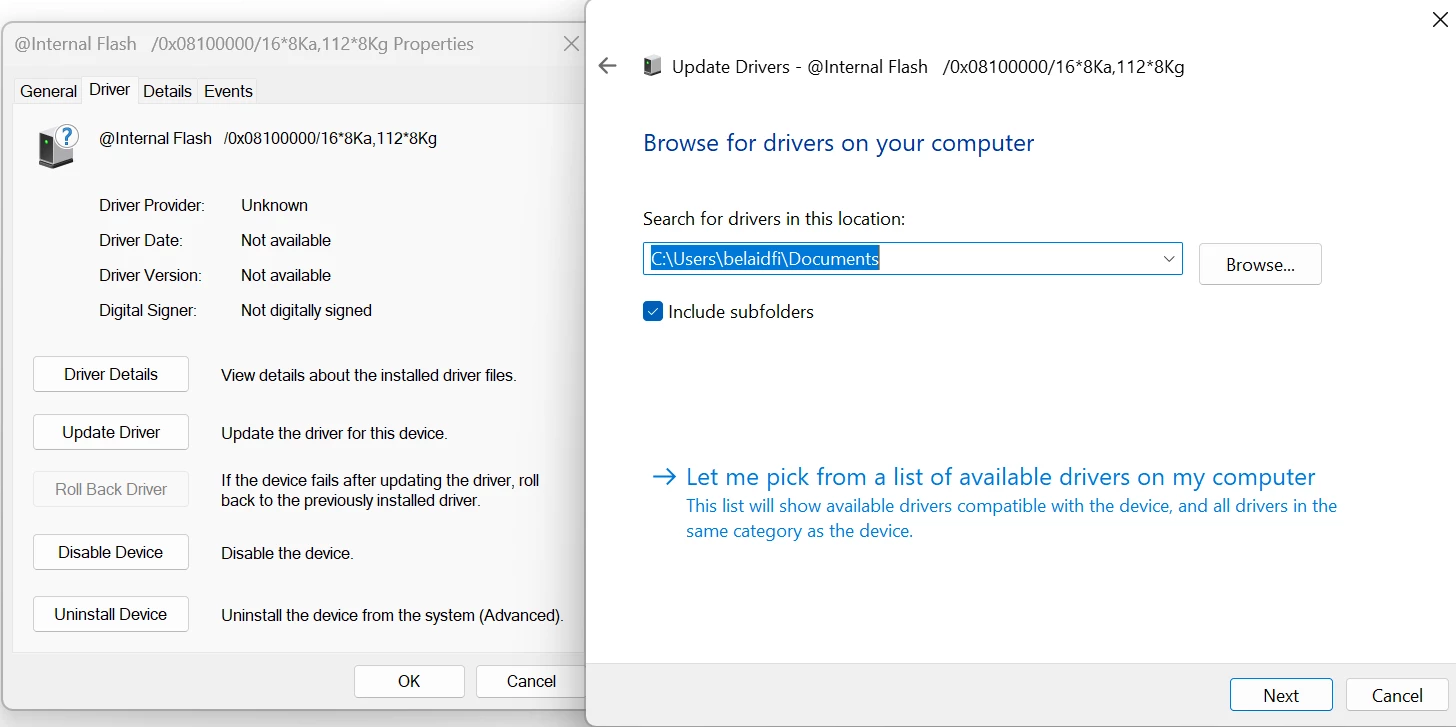The height and width of the screenshot is (727, 1456).
Task: Click the device name text in Properties
Action: pos(268,138)
